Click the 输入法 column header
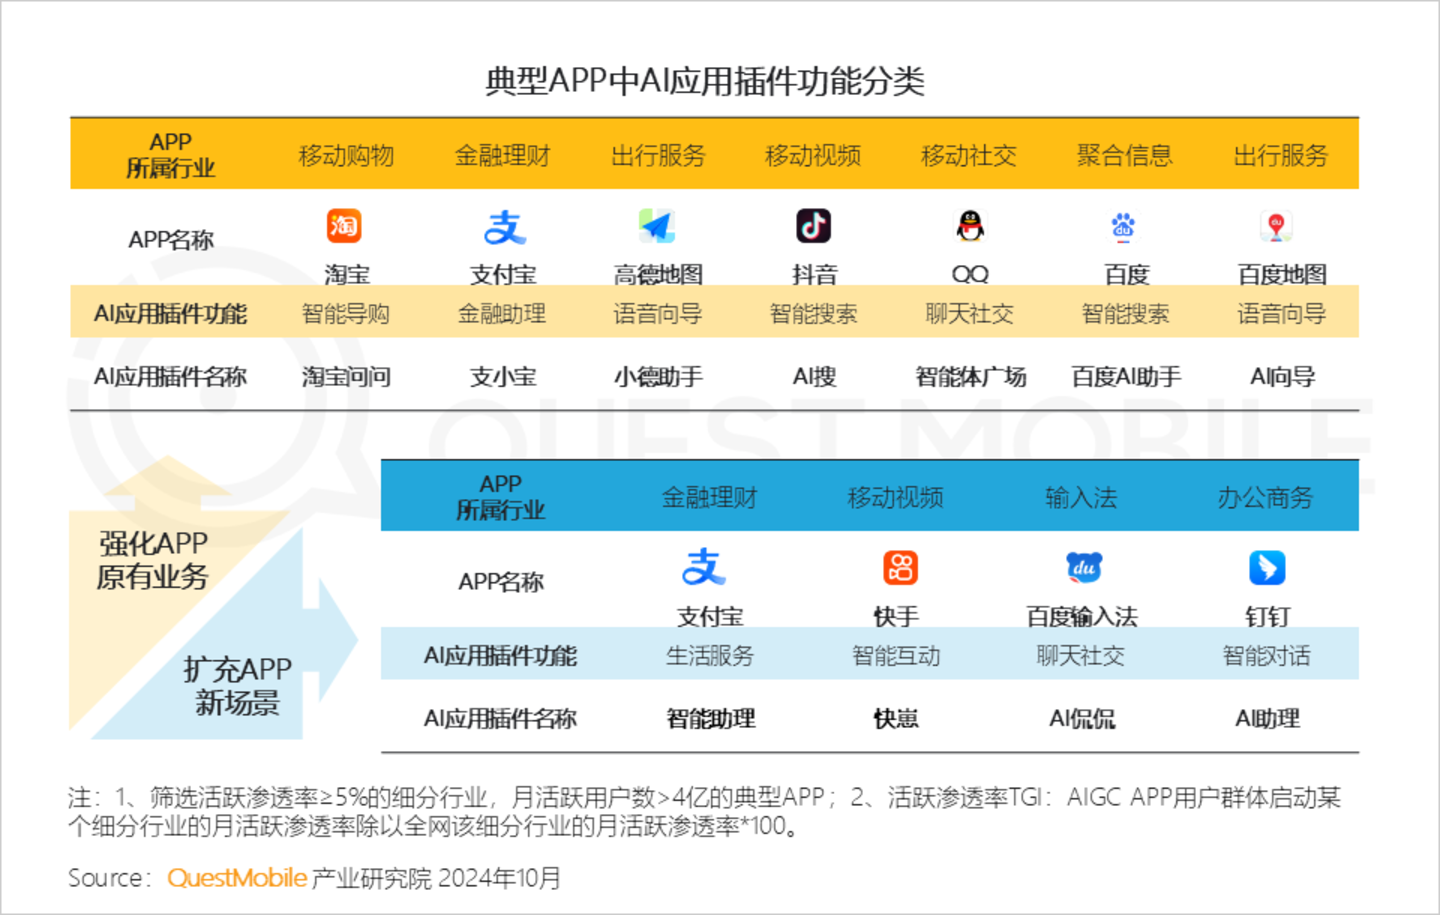This screenshot has width=1440, height=915. point(1081,497)
